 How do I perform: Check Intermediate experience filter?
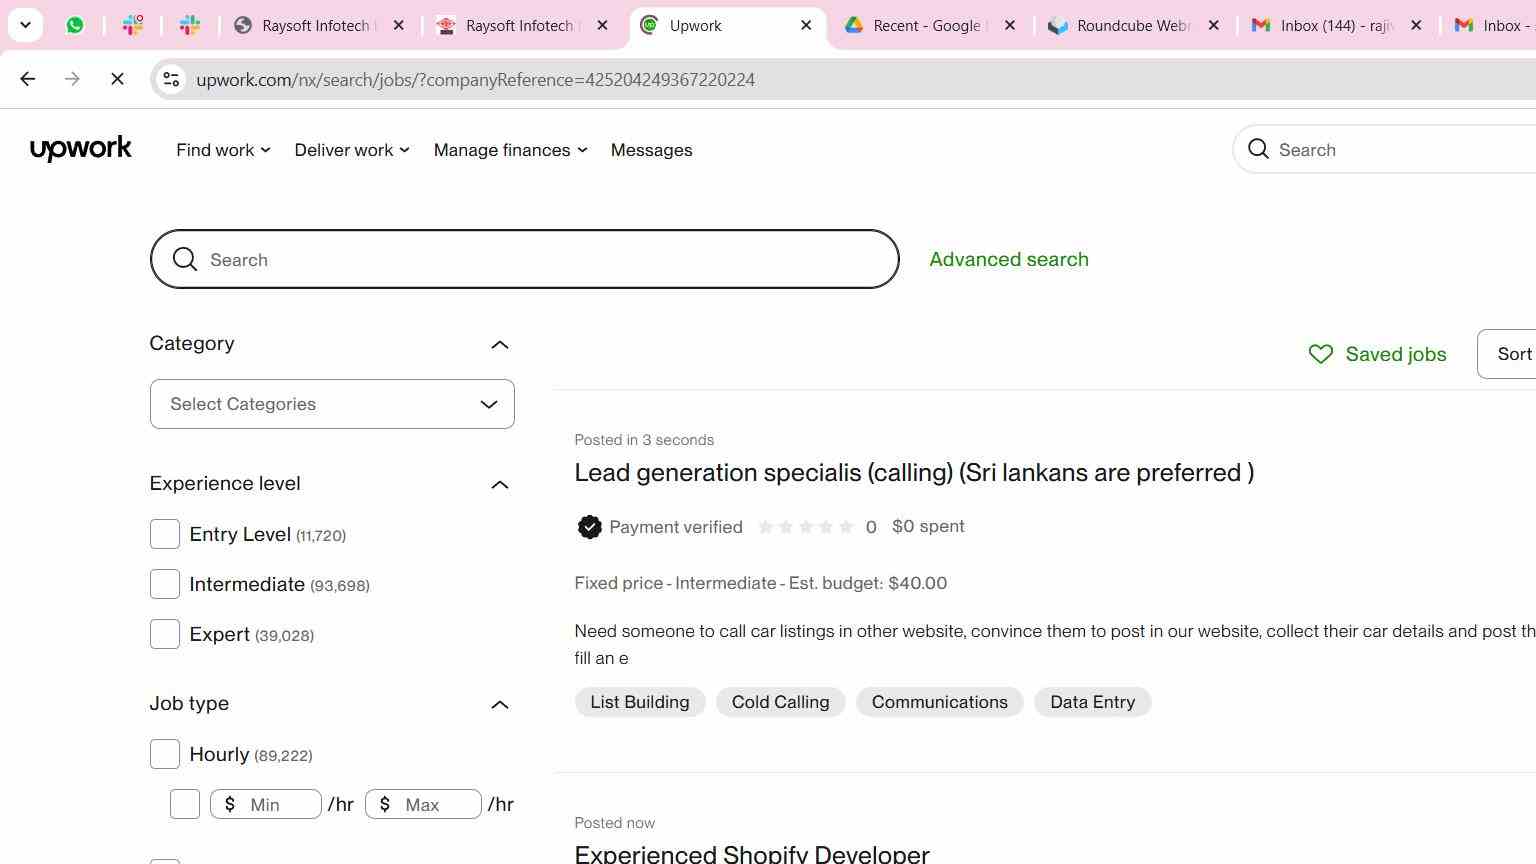point(165,584)
